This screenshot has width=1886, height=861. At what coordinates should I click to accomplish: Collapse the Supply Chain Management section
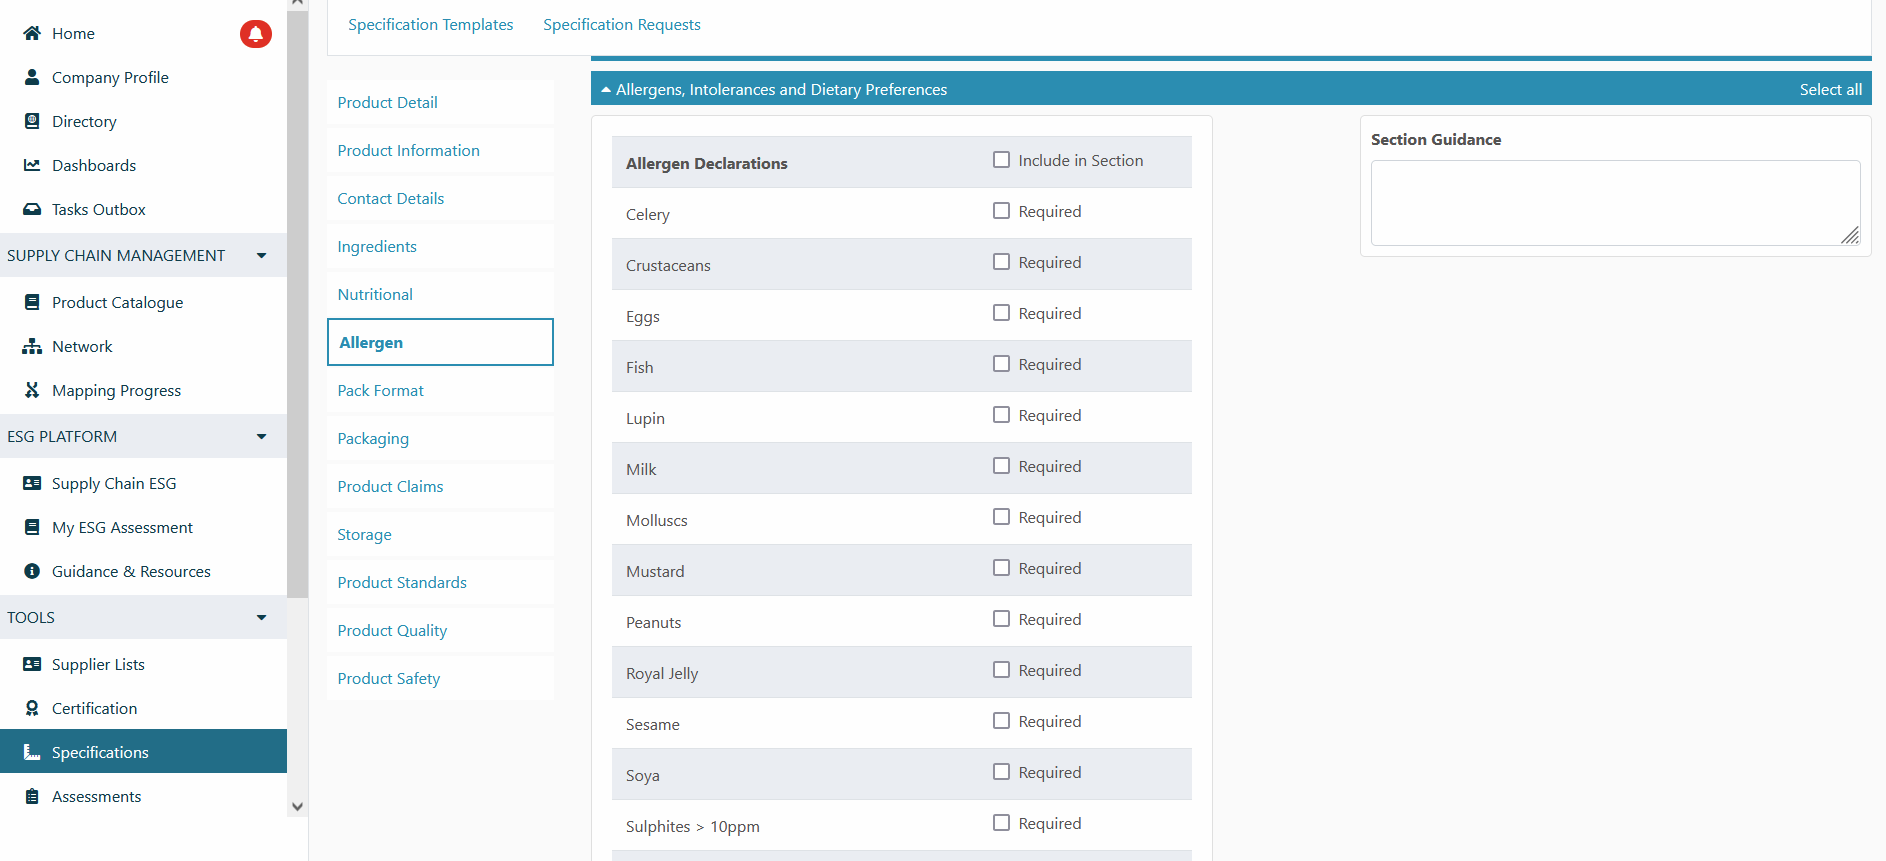pos(261,255)
